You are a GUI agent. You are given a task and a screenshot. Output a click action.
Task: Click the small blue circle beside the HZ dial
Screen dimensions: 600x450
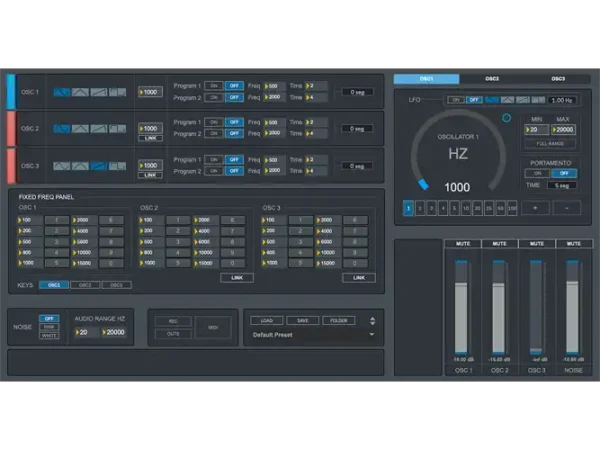506,118
